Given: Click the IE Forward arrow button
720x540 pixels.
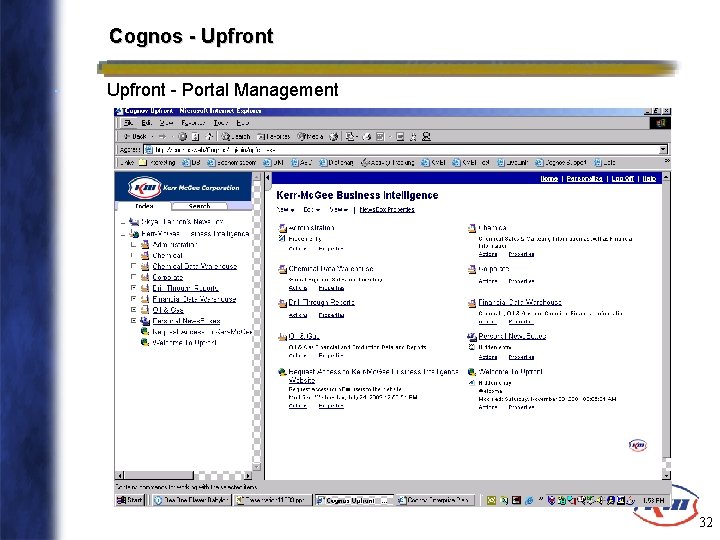Looking at the screenshot, I should (162, 136).
